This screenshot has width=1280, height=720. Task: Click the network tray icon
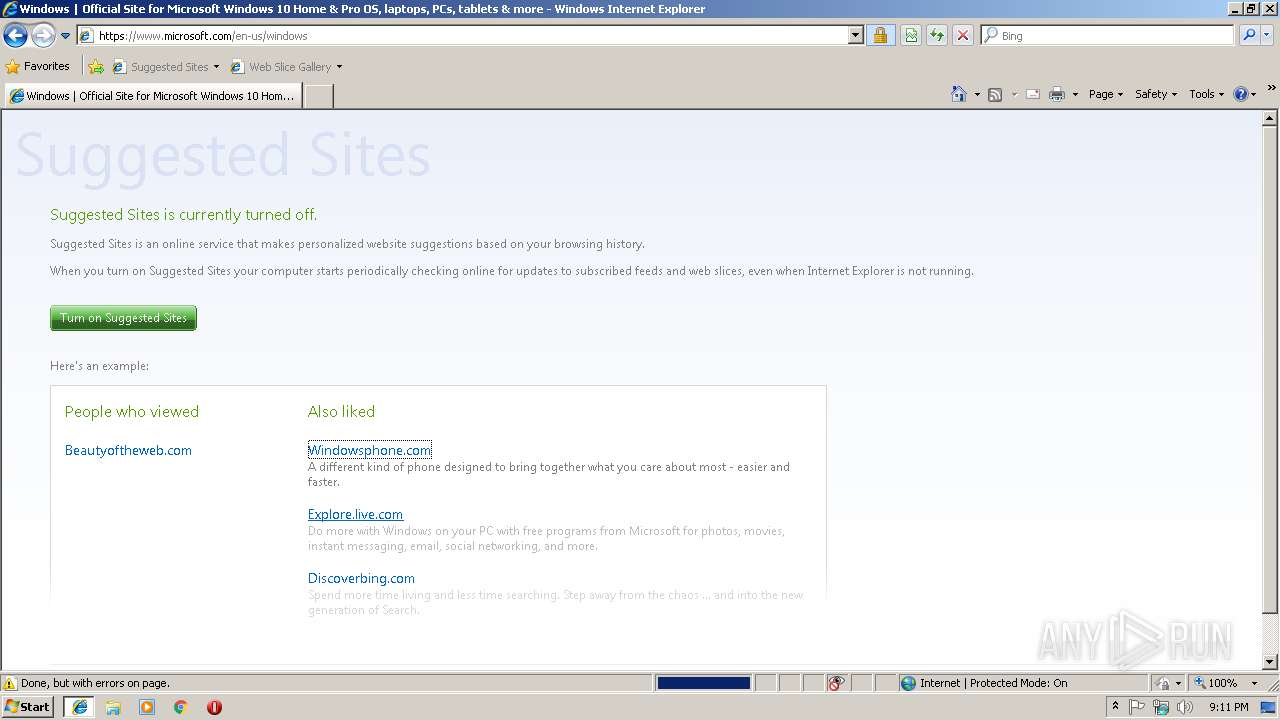[1161, 707]
